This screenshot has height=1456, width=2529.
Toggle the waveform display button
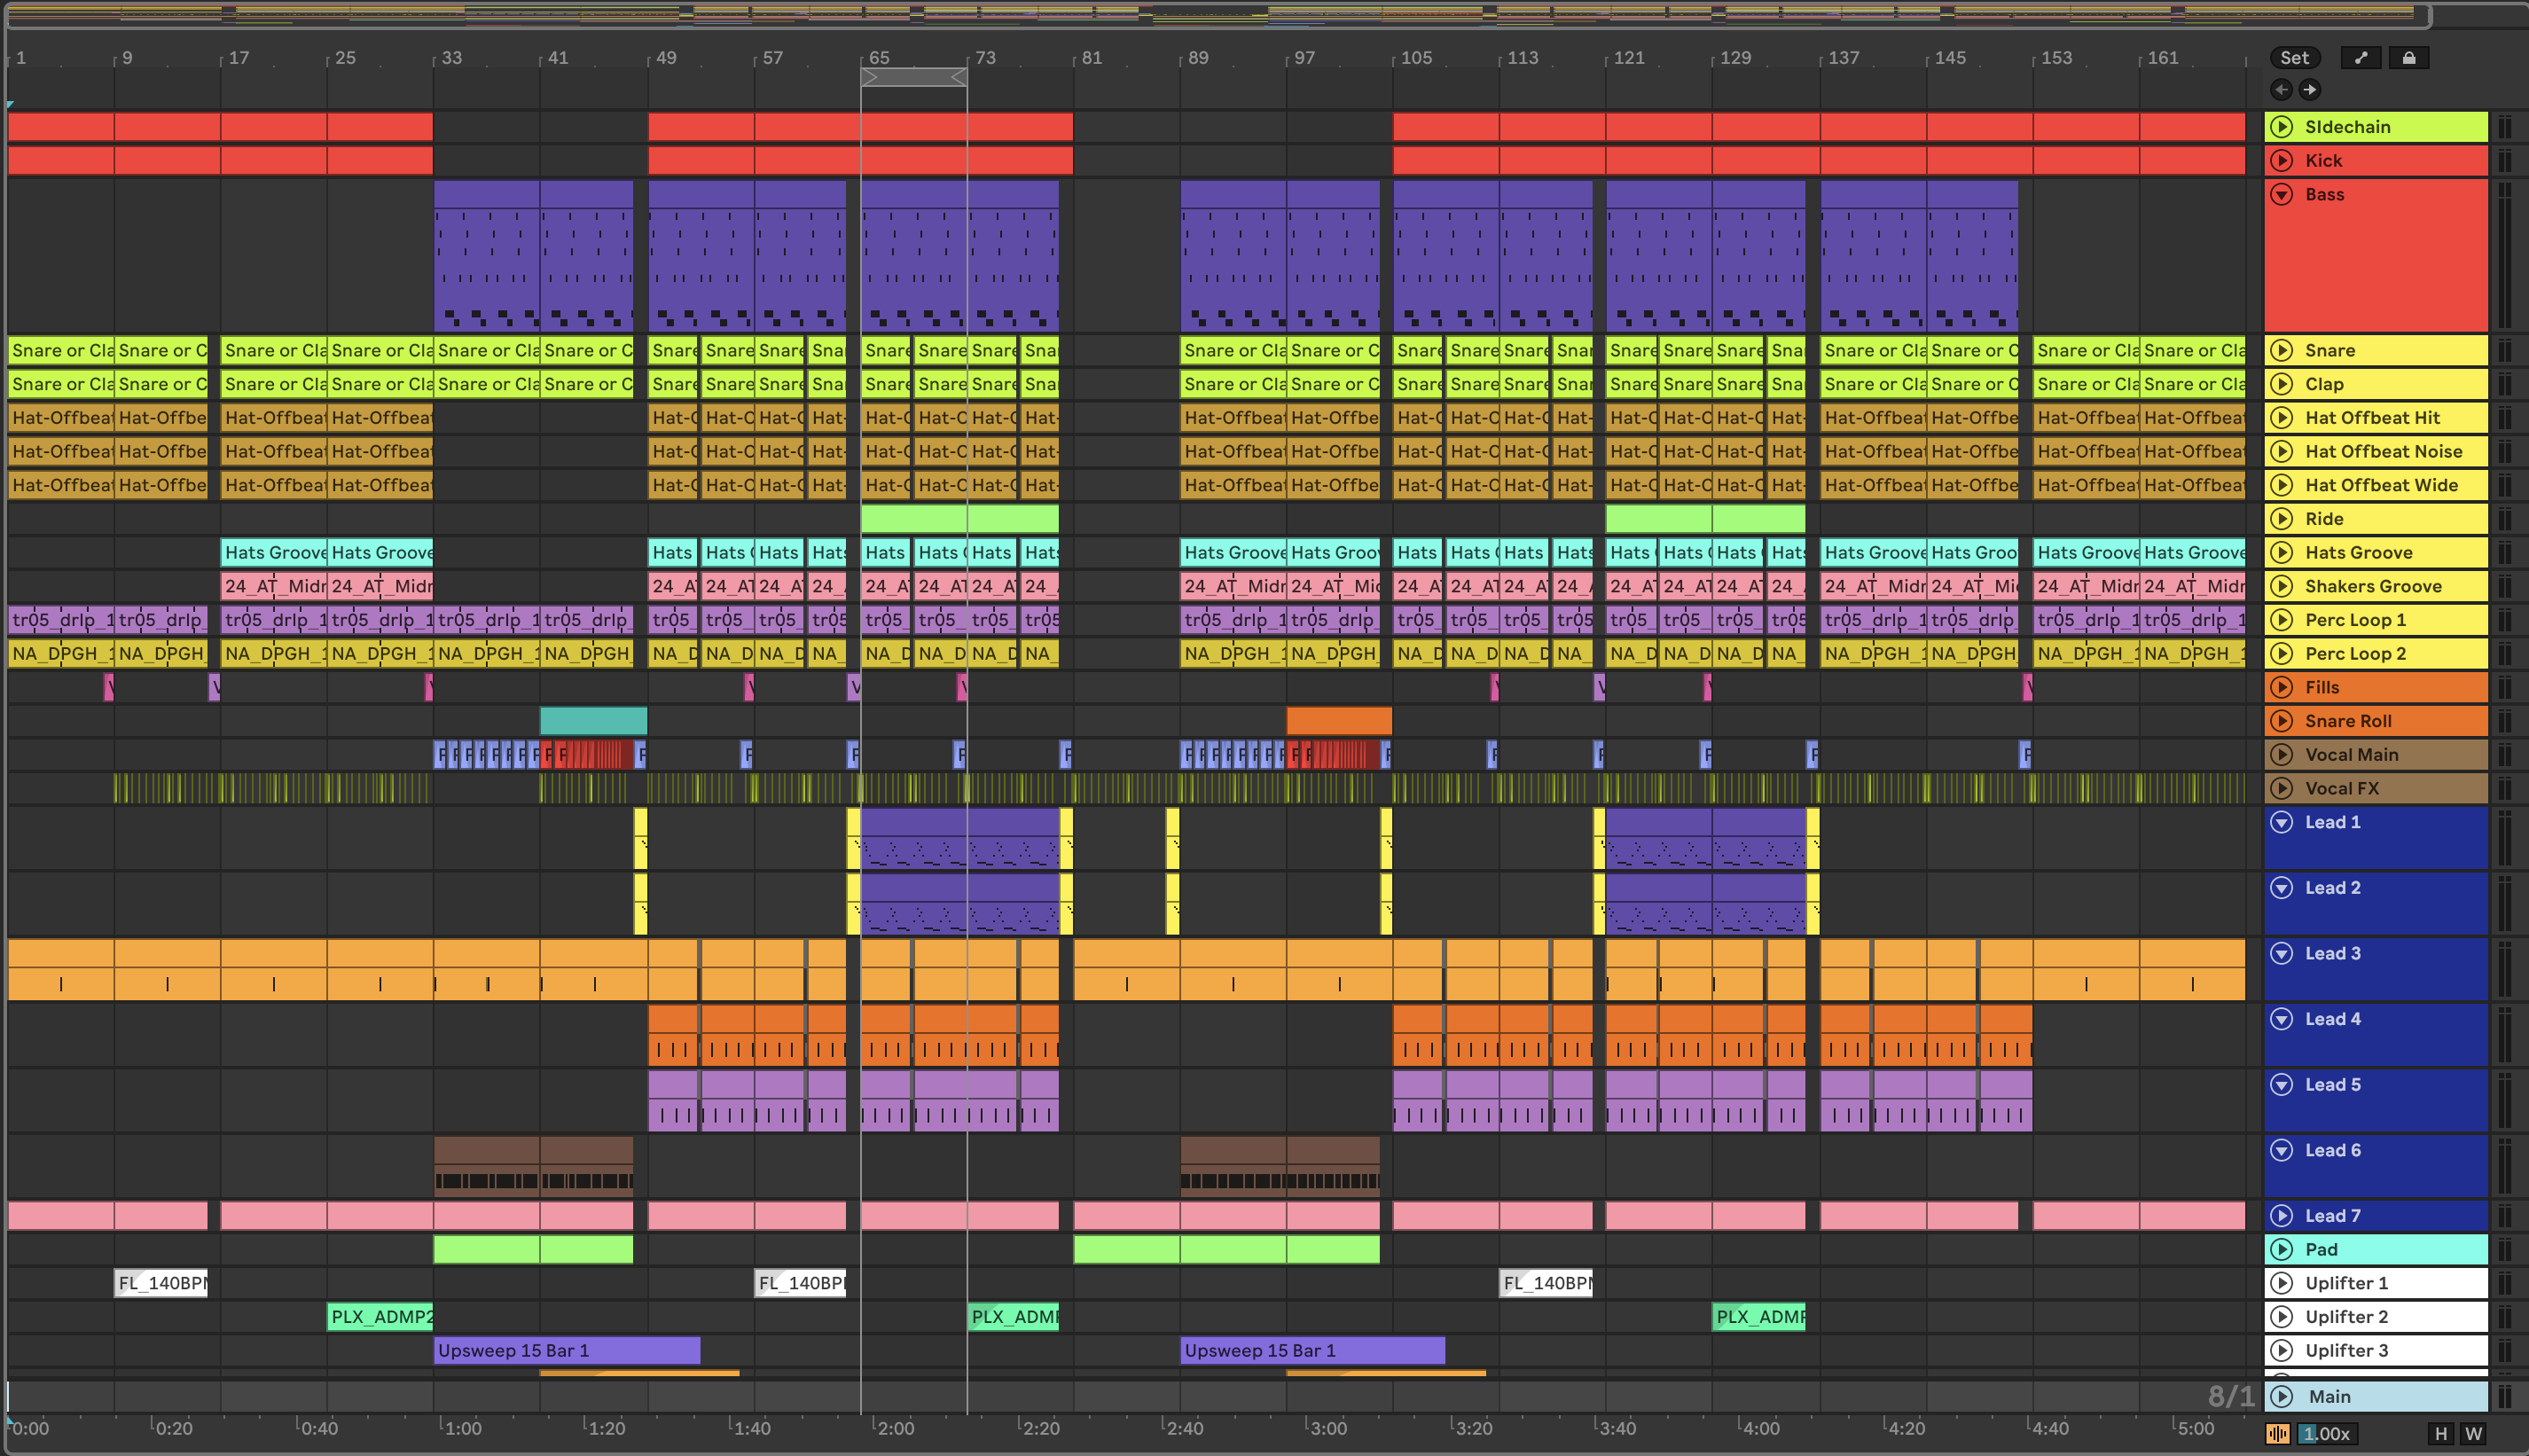pyautogui.click(x=2278, y=1434)
